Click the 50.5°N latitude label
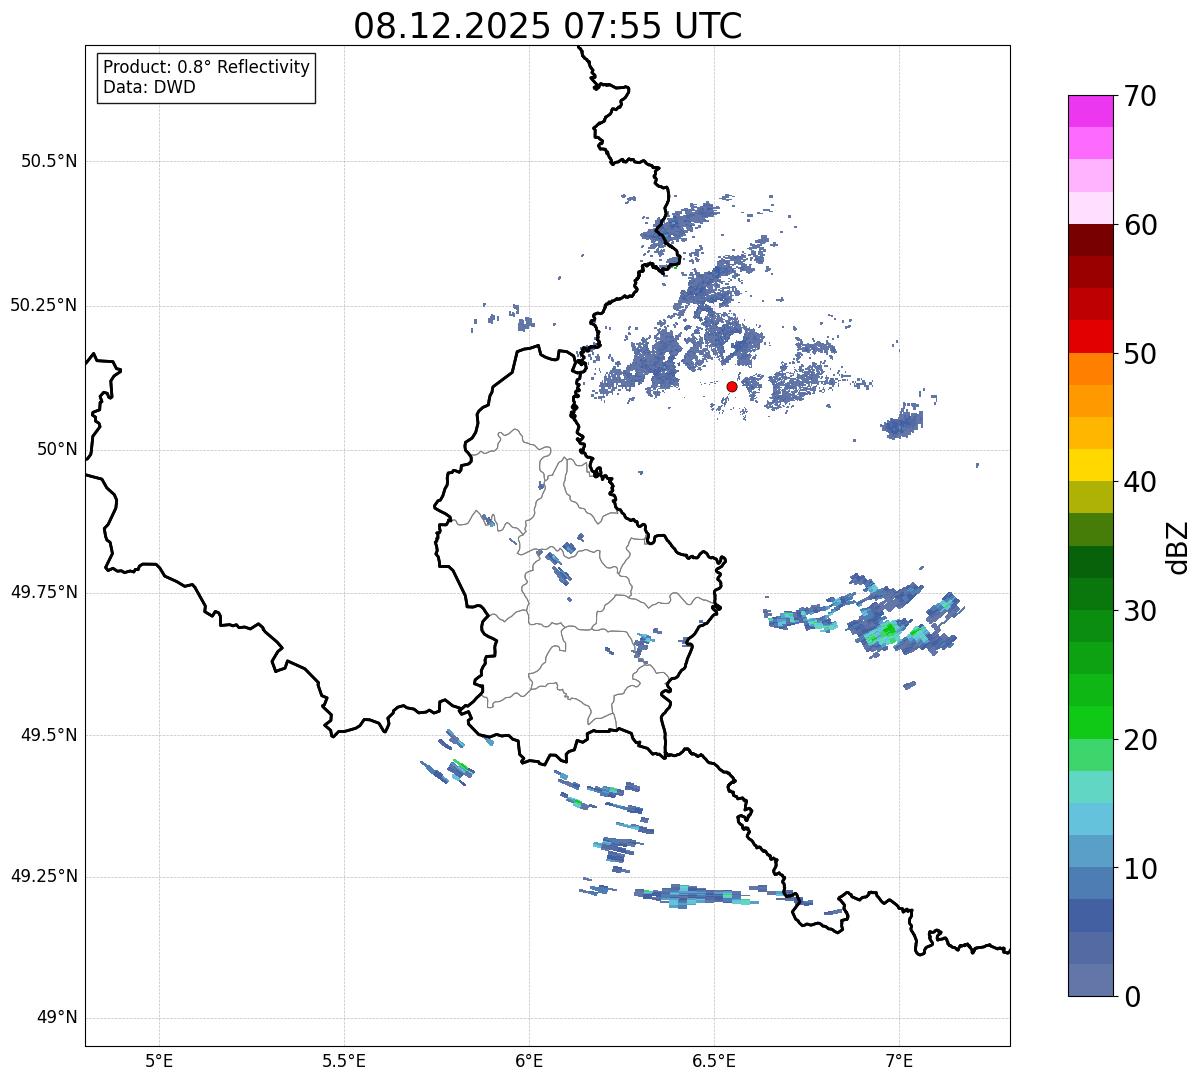 tap(49, 161)
